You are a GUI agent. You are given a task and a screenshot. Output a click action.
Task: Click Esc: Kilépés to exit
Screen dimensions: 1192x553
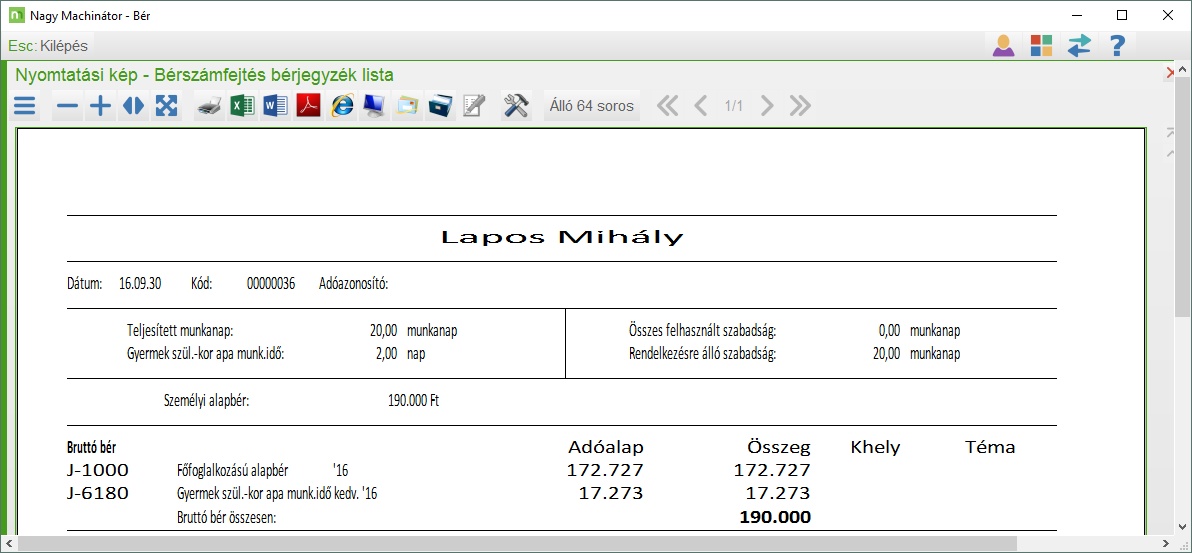(x=48, y=46)
